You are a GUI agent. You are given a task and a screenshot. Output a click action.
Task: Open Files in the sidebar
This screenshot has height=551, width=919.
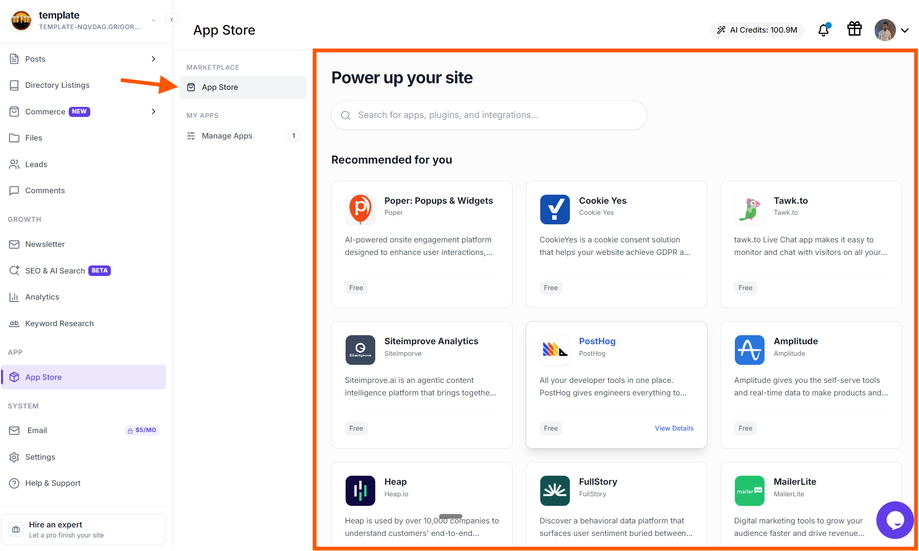[x=33, y=138]
